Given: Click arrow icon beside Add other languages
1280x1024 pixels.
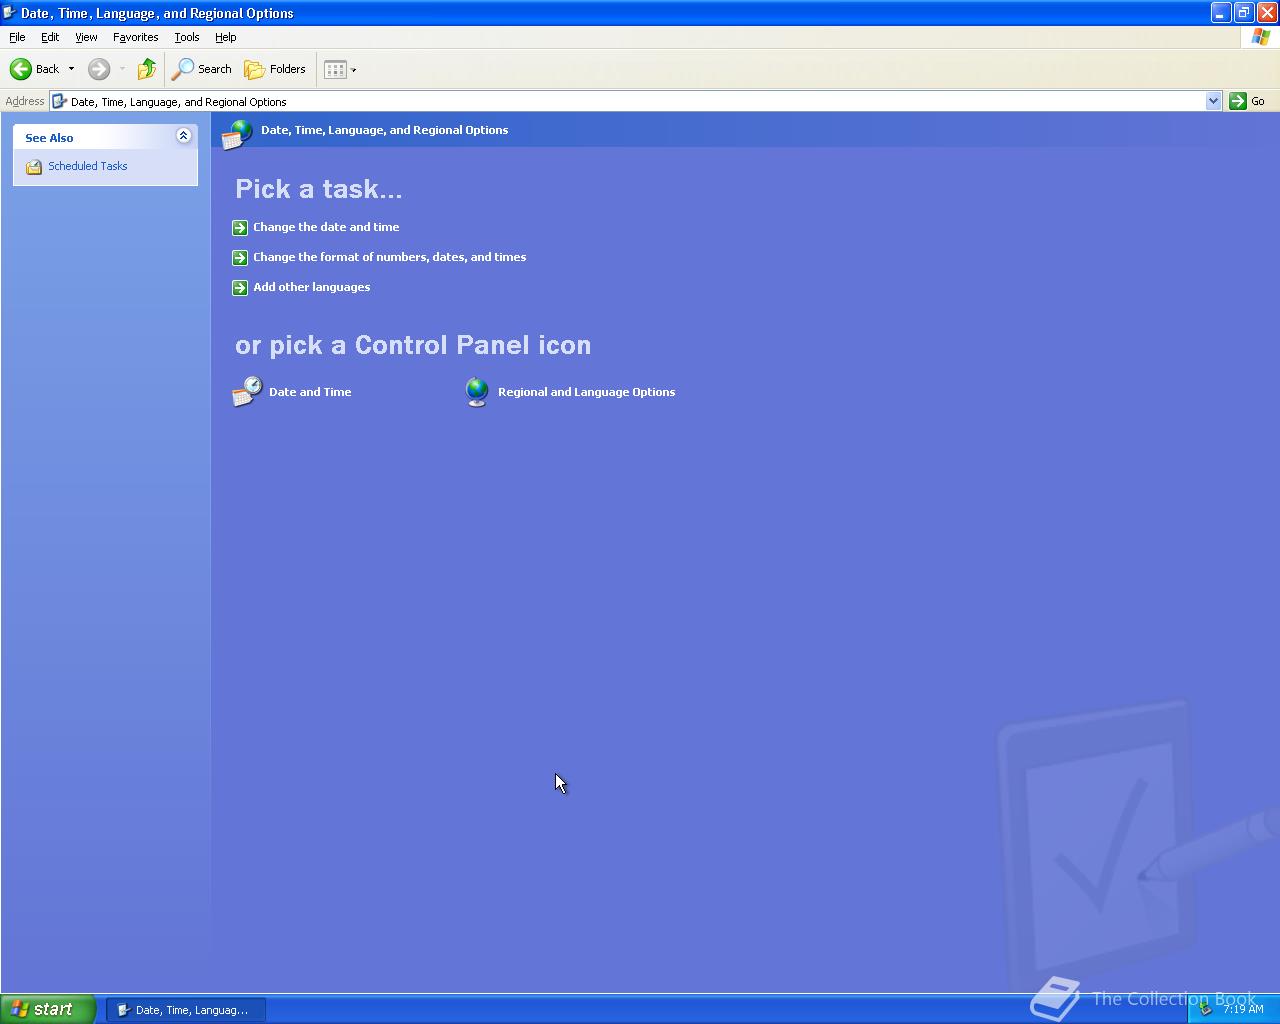Looking at the screenshot, I should coord(240,288).
